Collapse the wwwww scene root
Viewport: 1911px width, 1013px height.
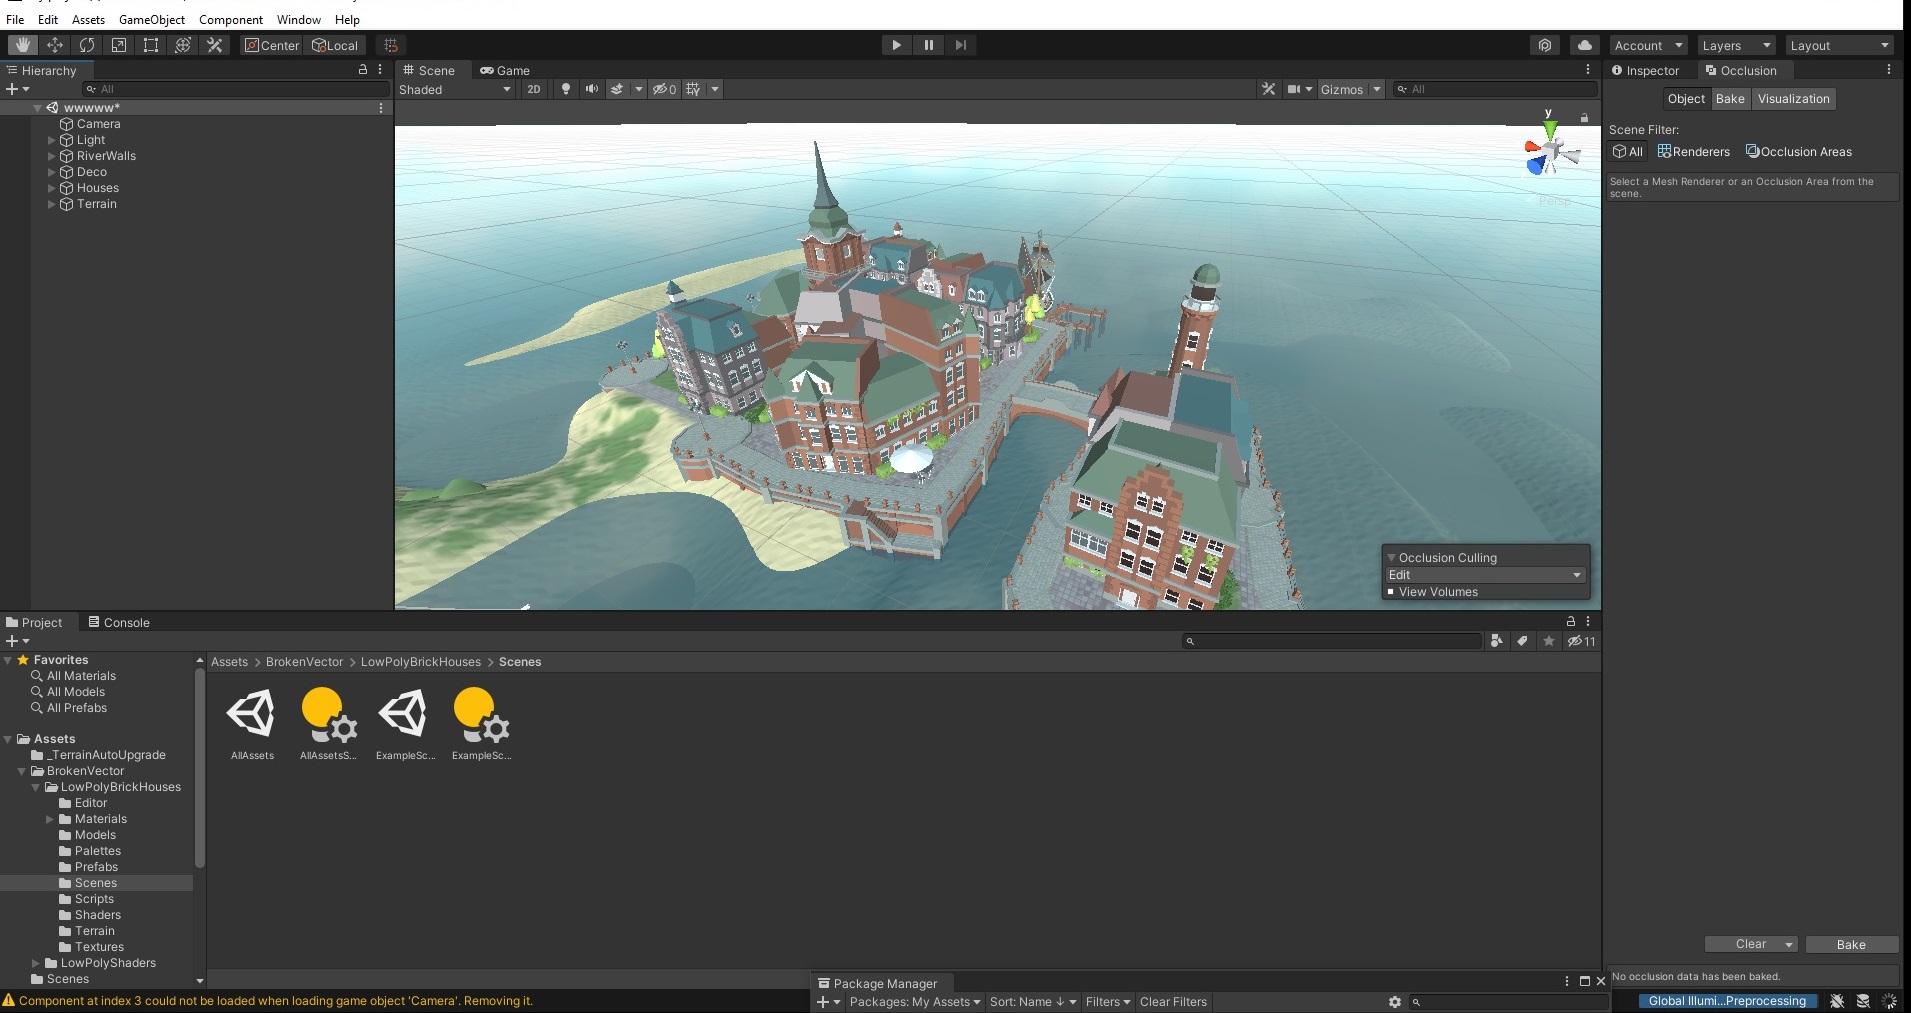coord(37,108)
